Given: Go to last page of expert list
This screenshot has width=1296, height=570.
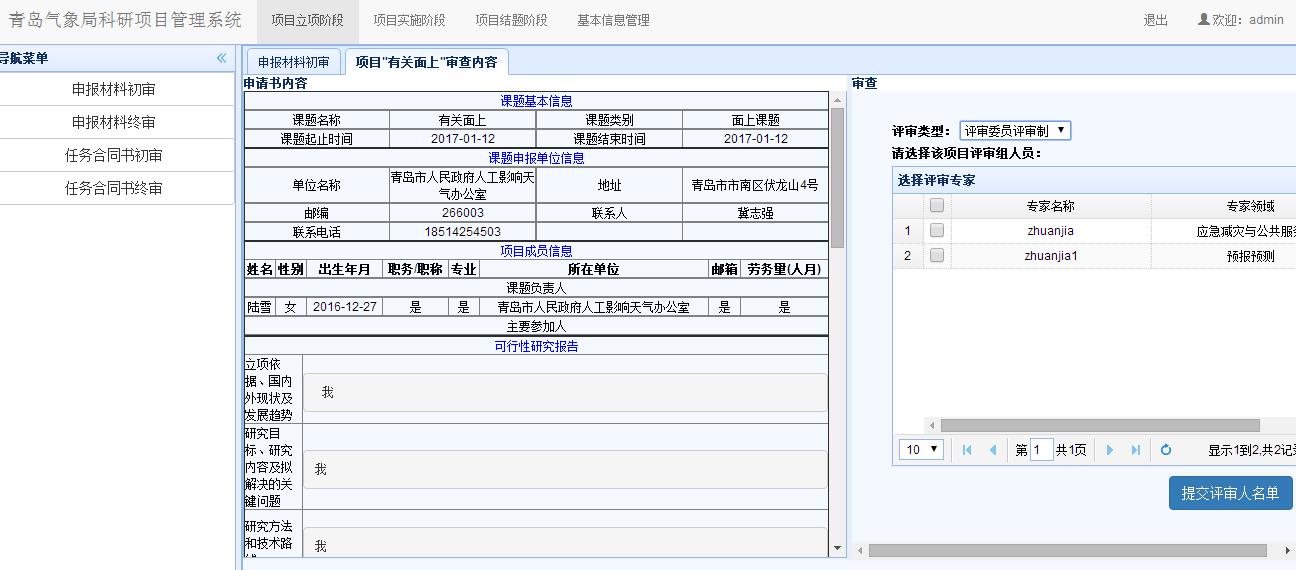Looking at the screenshot, I should click(1136, 450).
